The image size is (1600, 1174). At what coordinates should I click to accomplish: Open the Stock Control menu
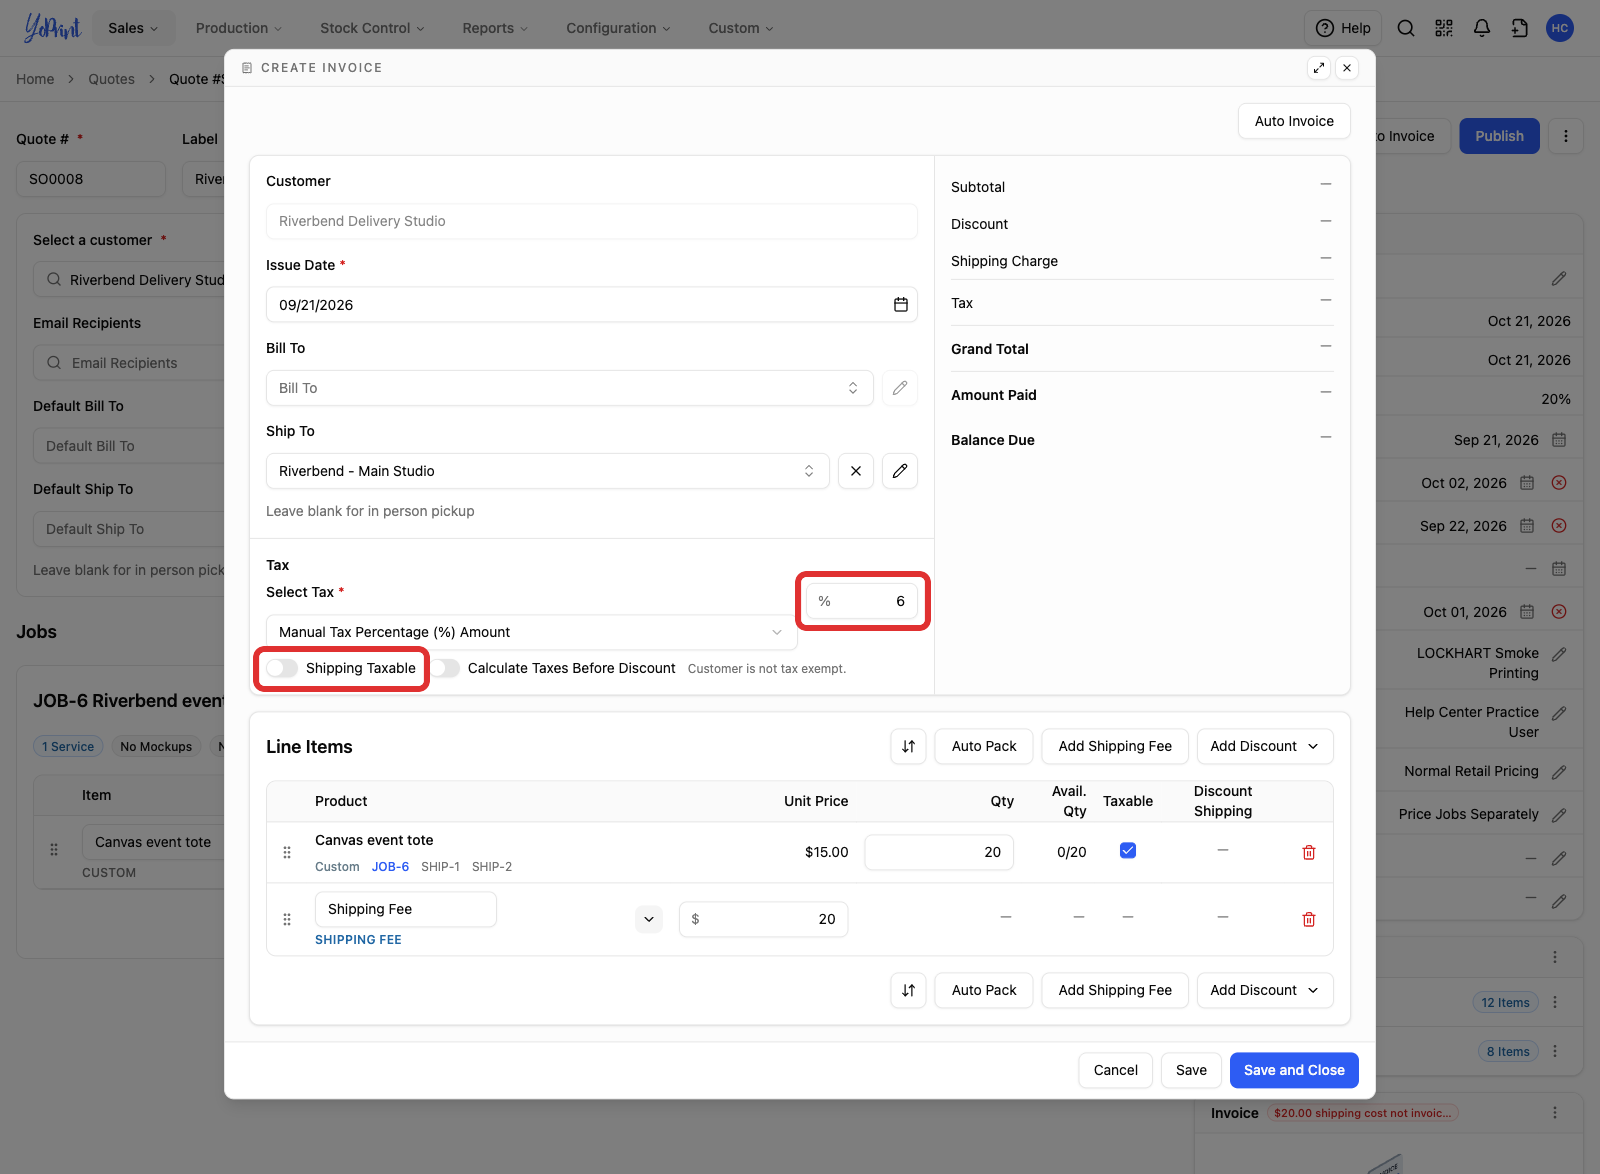point(372,28)
